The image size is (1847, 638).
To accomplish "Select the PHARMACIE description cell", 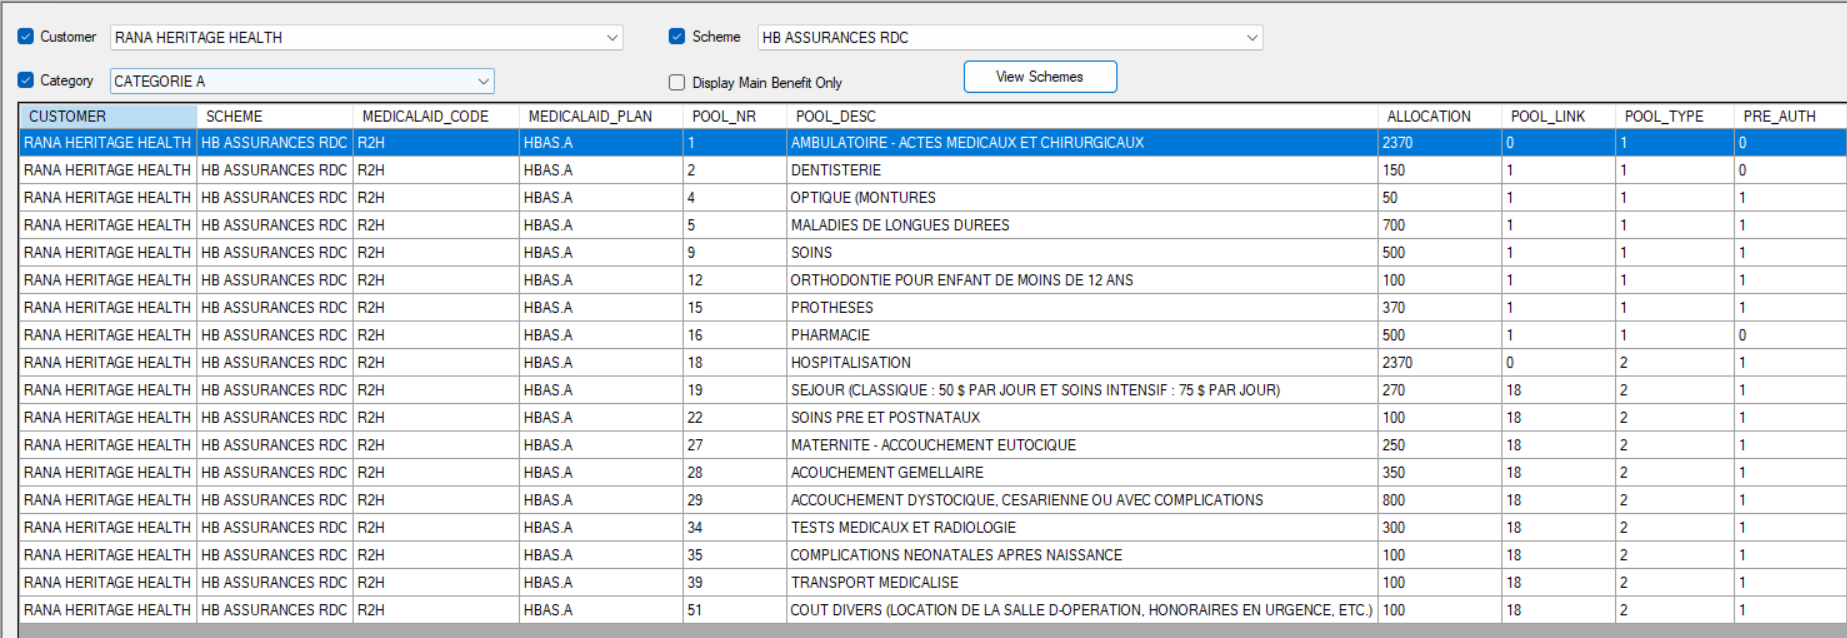I will tap(830, 335).
